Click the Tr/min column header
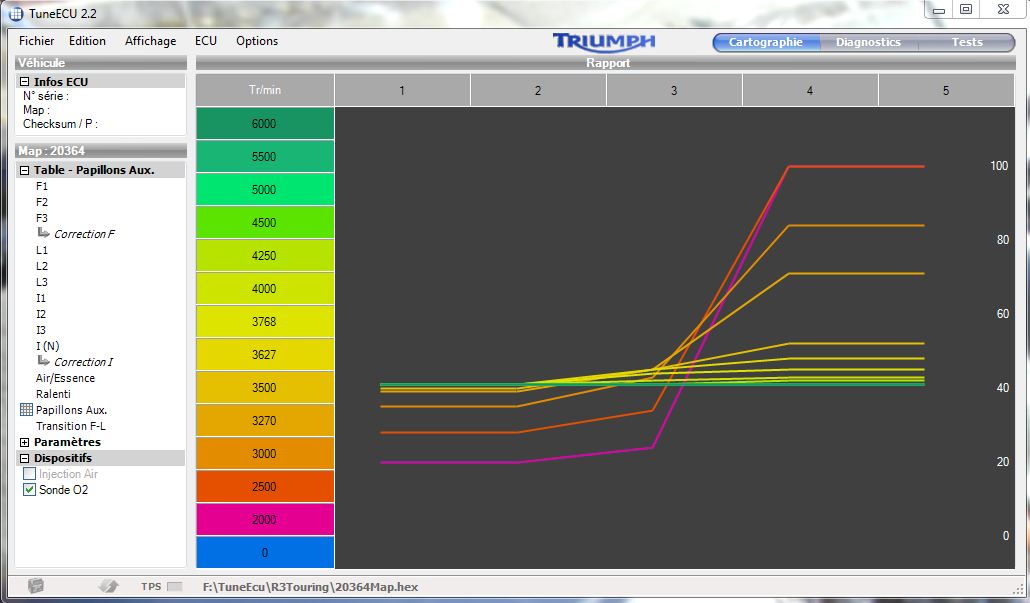Image resolution: width=1030 pixels, height=603 pixels. (x=265, y=90)
